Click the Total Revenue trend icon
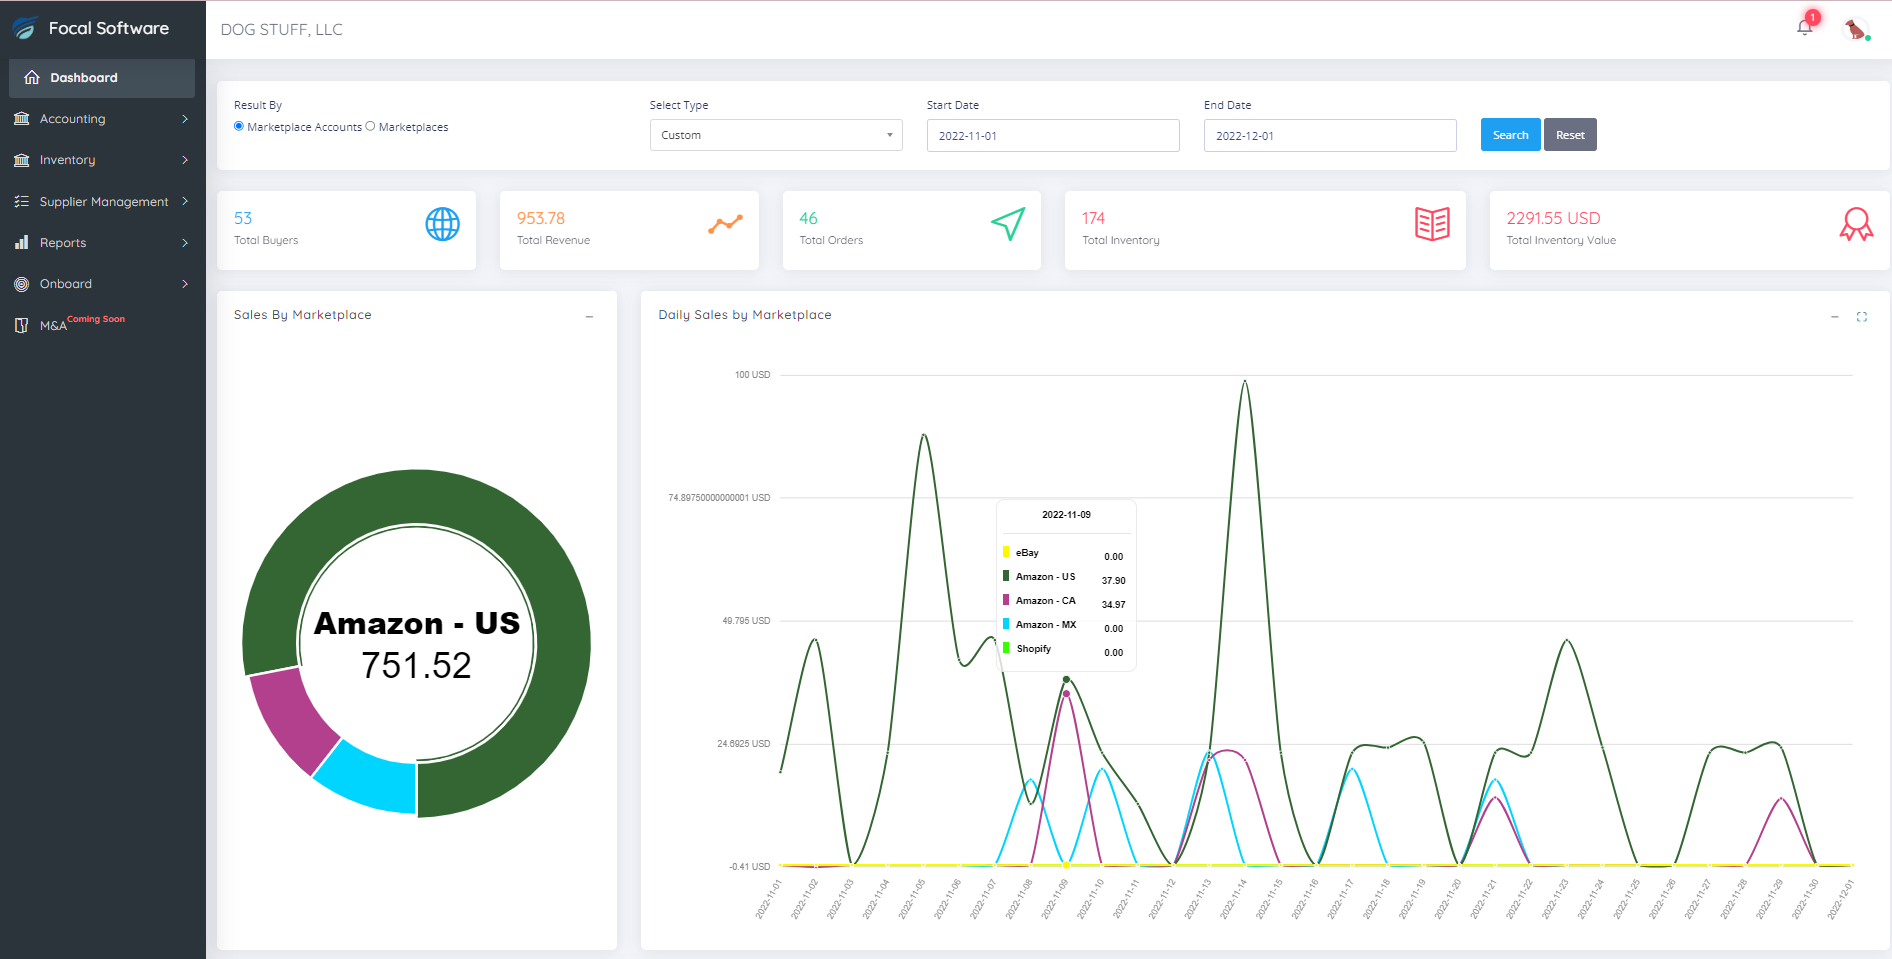The image size is (1892, 959). 725,224
